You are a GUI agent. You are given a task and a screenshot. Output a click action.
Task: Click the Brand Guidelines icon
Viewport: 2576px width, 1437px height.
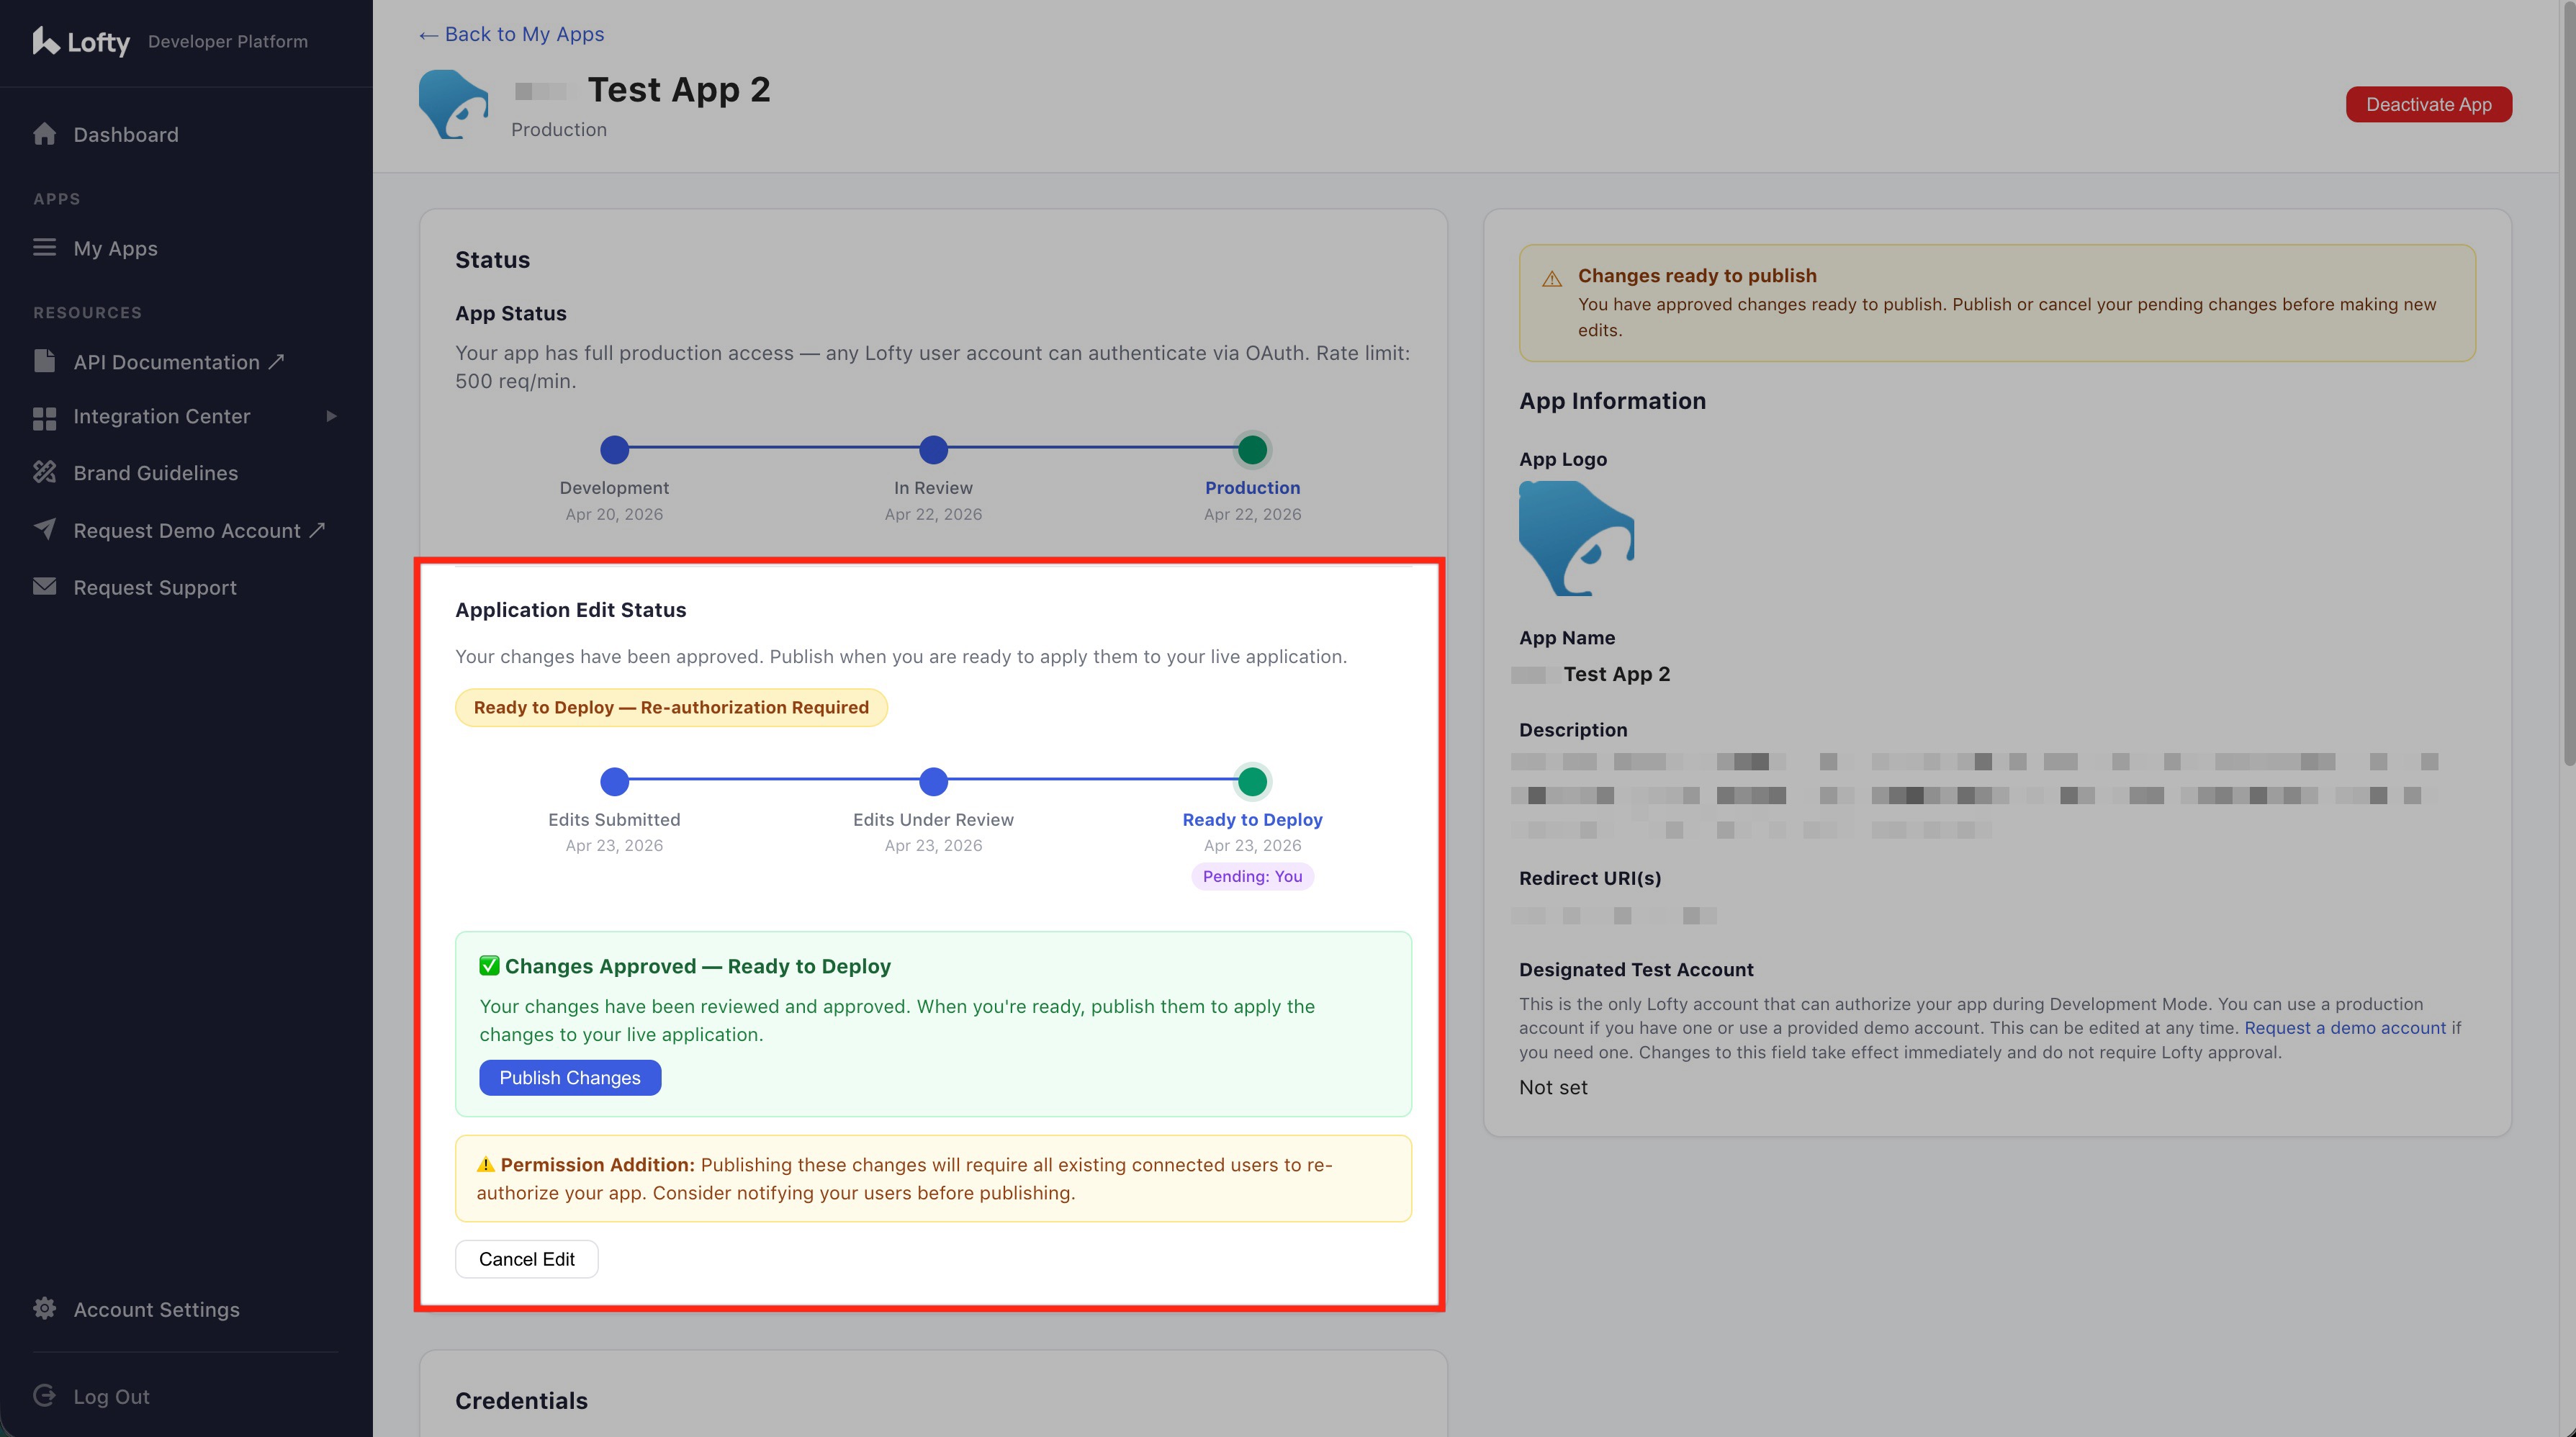[44, 472]
